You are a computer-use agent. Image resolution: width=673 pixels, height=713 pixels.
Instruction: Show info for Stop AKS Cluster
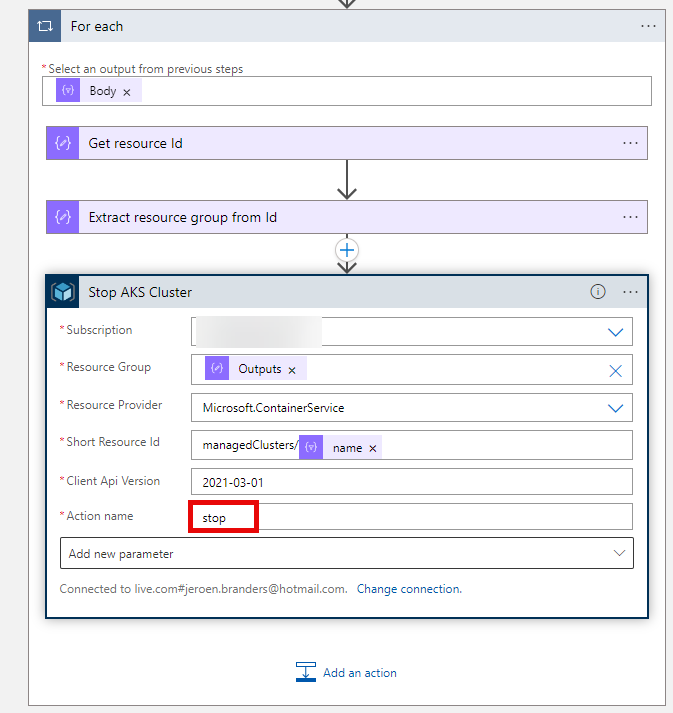pyautogui.click(x=598, y=292)
